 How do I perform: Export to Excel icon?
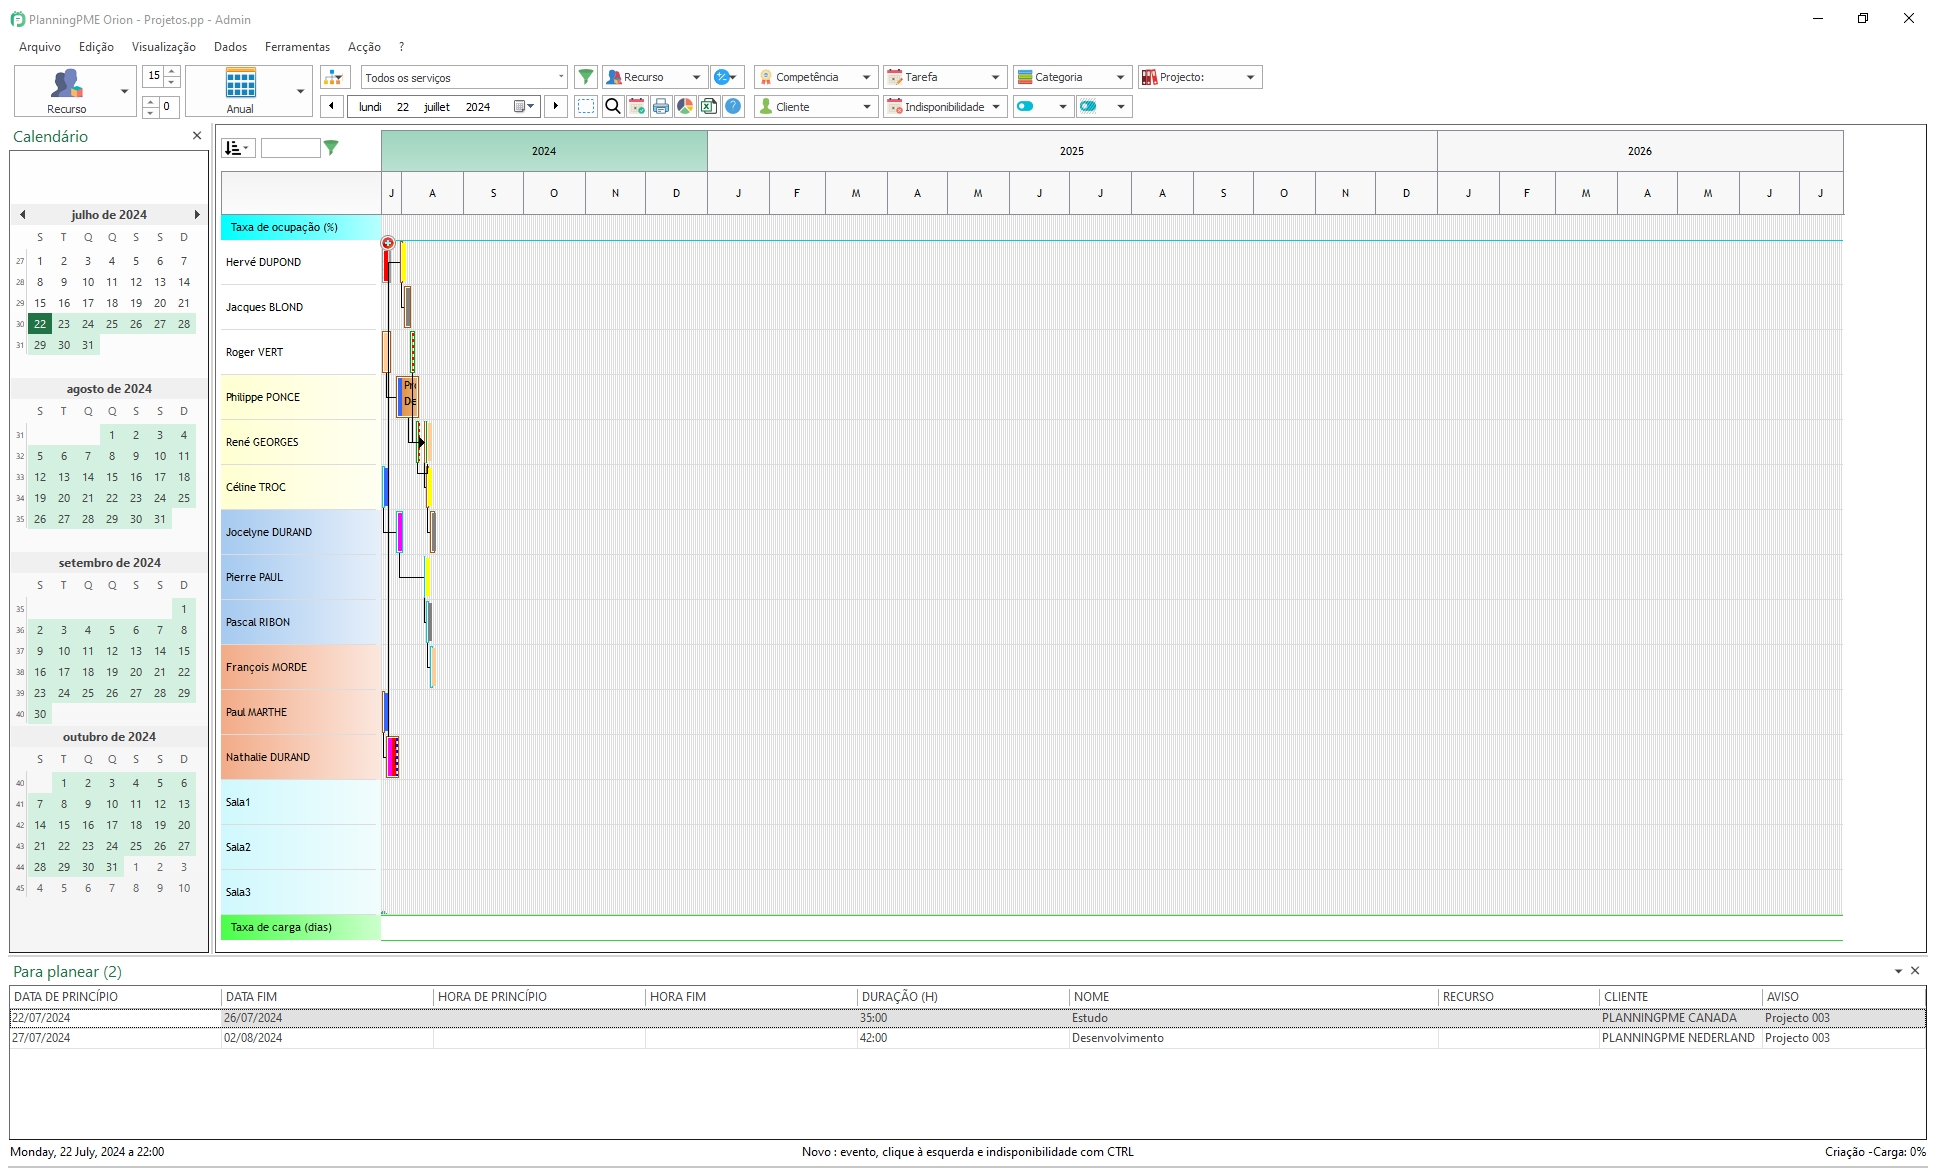tap(709, 106)
